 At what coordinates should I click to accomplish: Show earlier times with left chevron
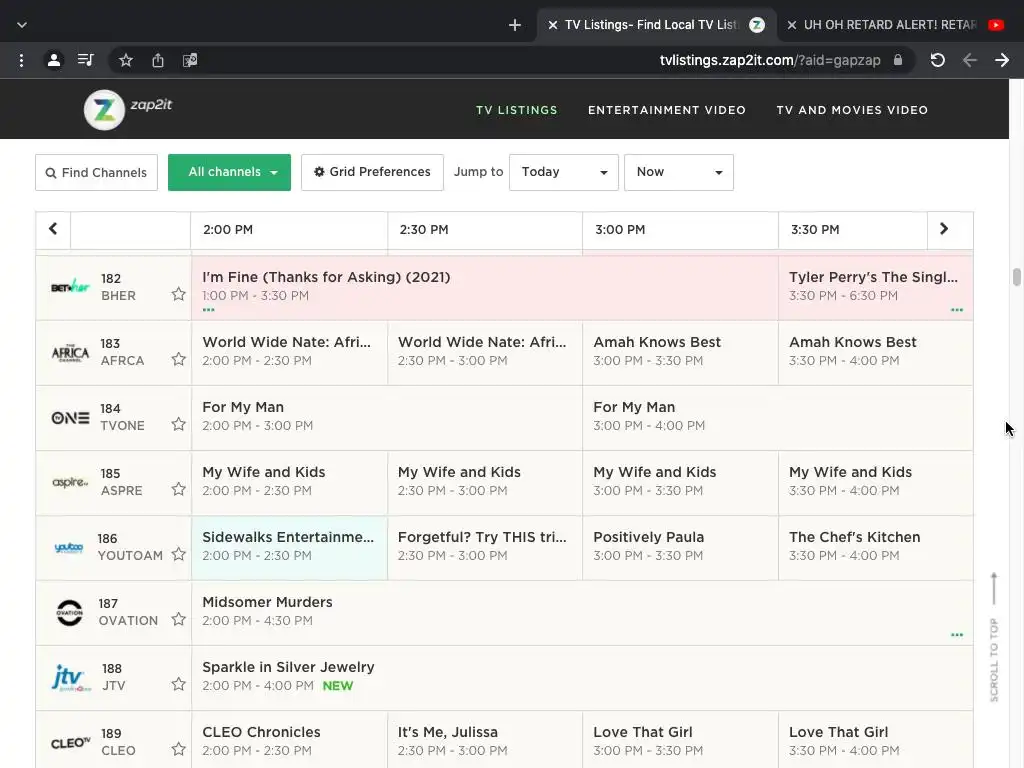click(x=53, y=229)
